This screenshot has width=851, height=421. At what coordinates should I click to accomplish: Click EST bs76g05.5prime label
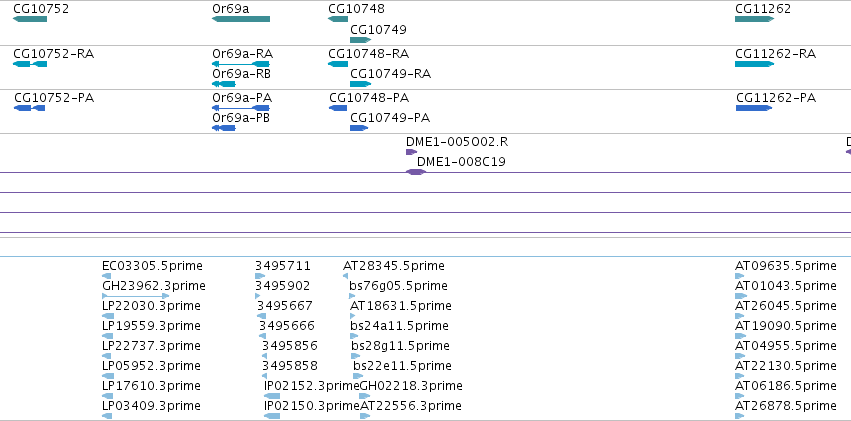(398, 286)
